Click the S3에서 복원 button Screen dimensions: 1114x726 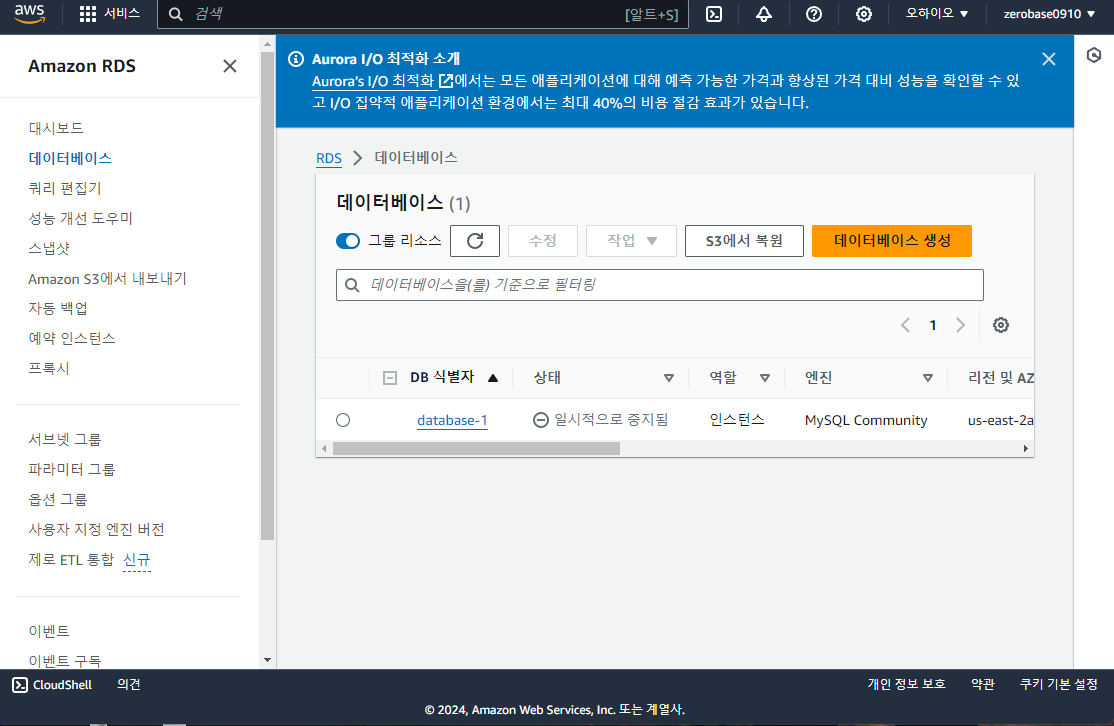pos(744,241)
